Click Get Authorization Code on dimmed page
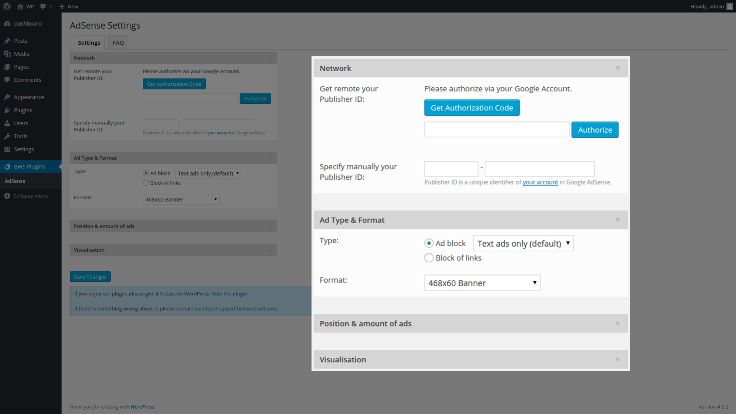Image resolution: width=736 pixels, height=414 pixels. point(174,84)
